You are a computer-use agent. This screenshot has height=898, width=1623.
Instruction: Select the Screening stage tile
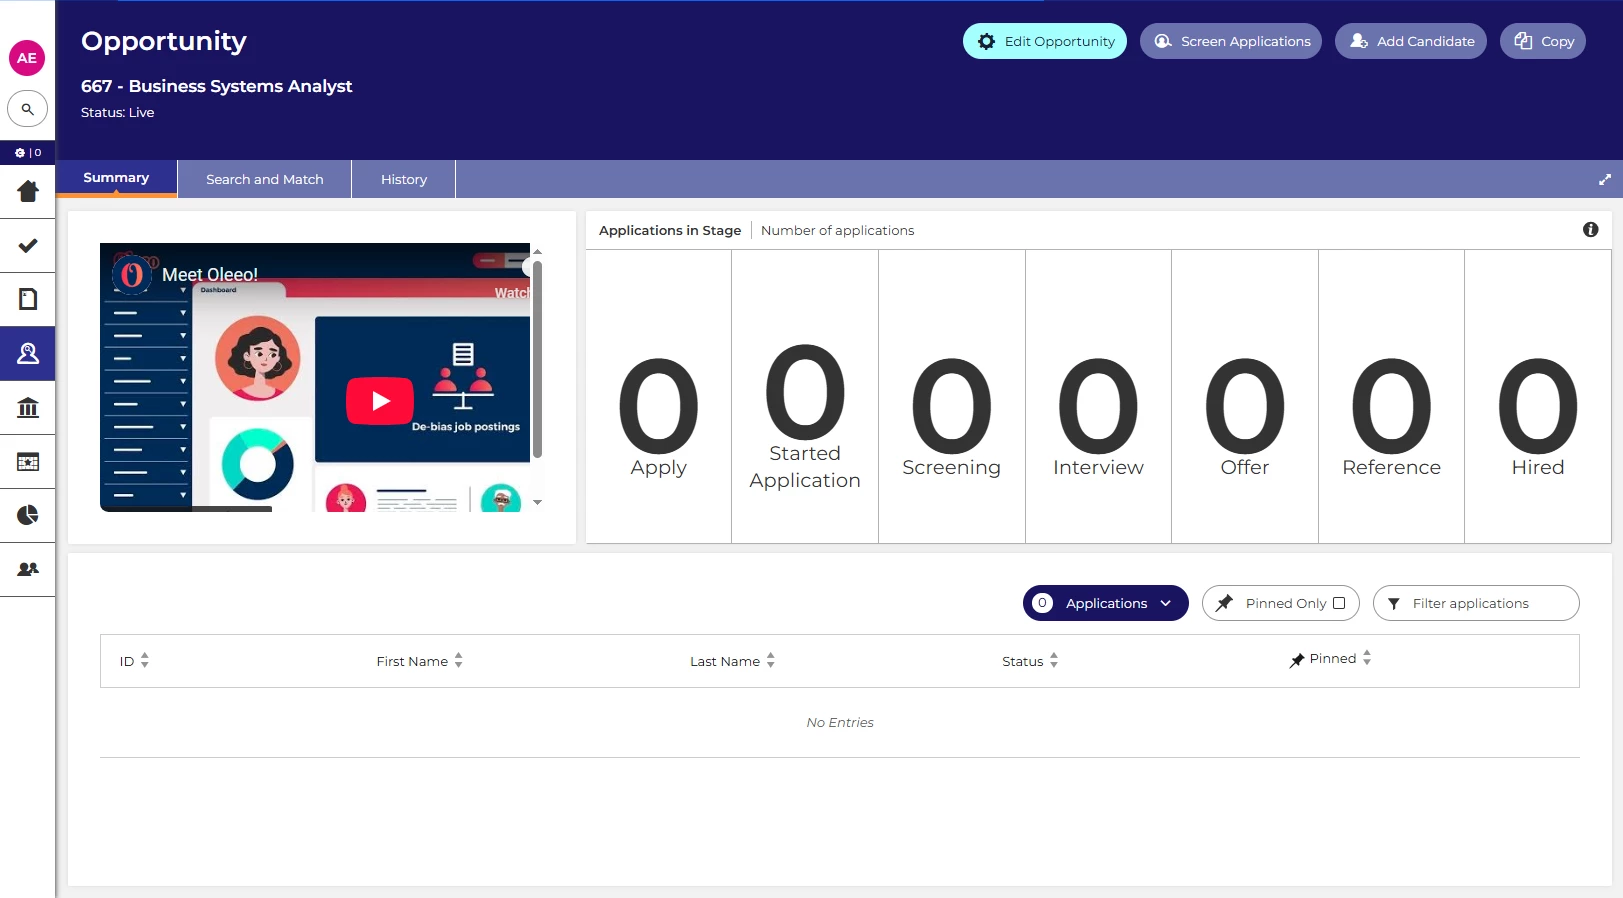click(x=952, y=397)
